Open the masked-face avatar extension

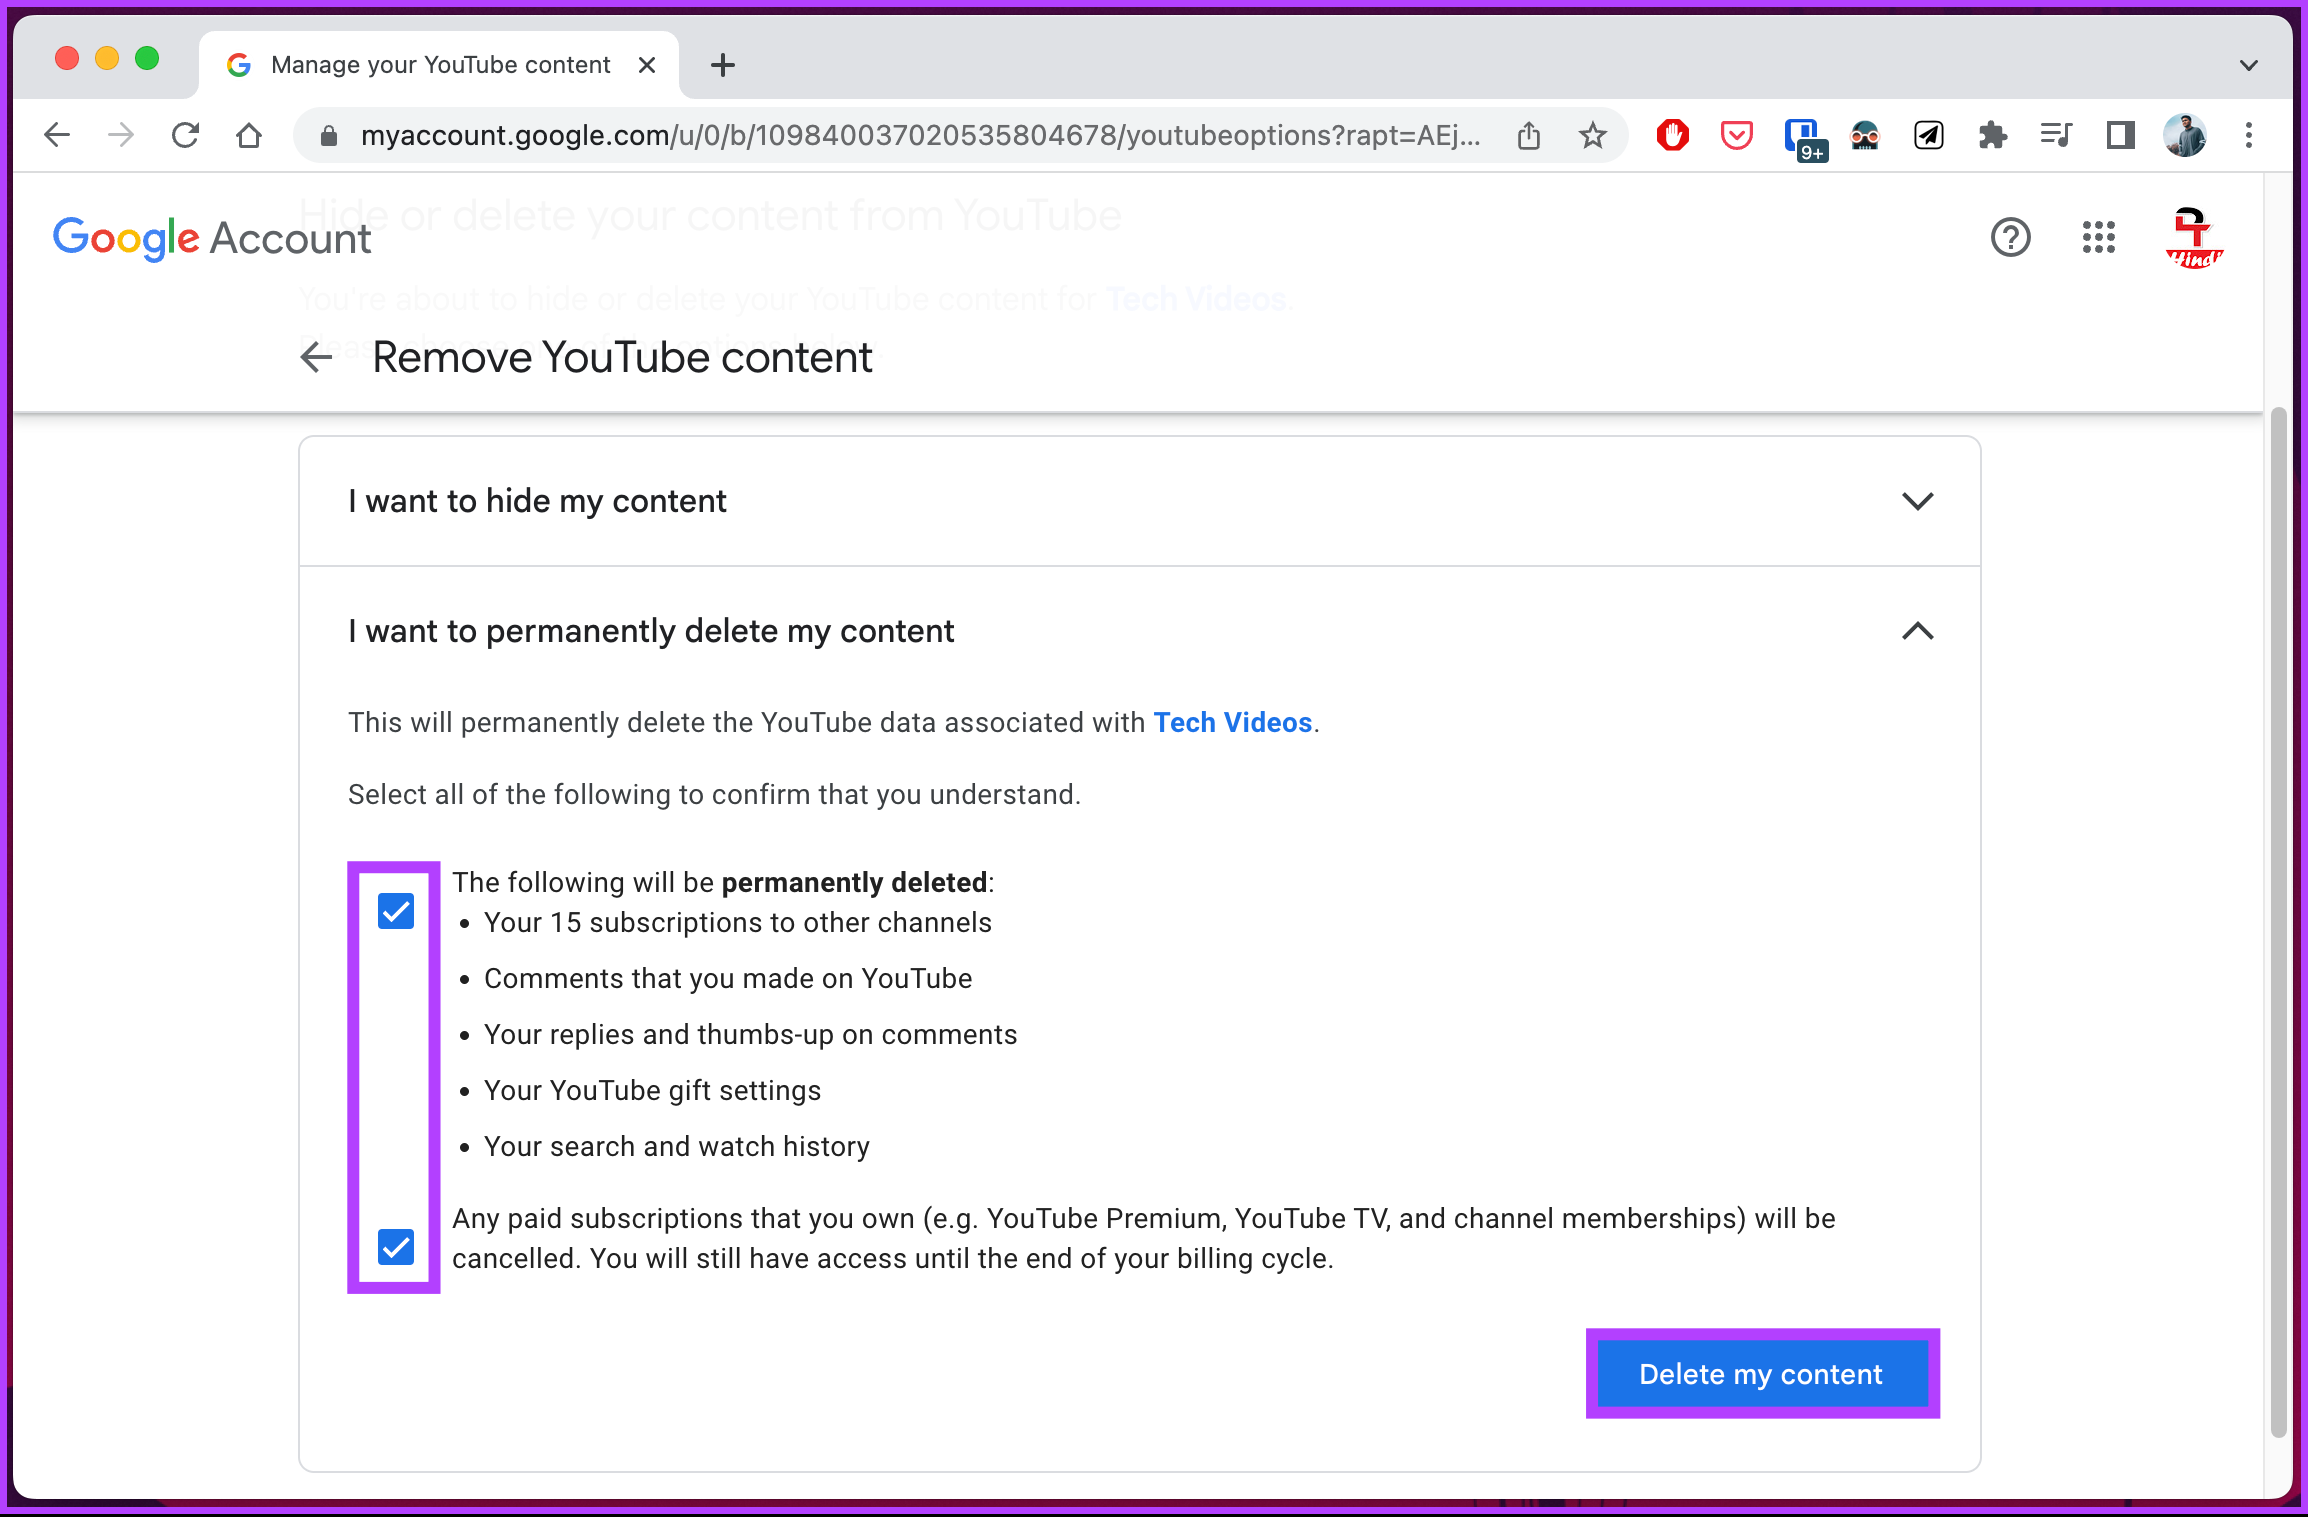1865,135
